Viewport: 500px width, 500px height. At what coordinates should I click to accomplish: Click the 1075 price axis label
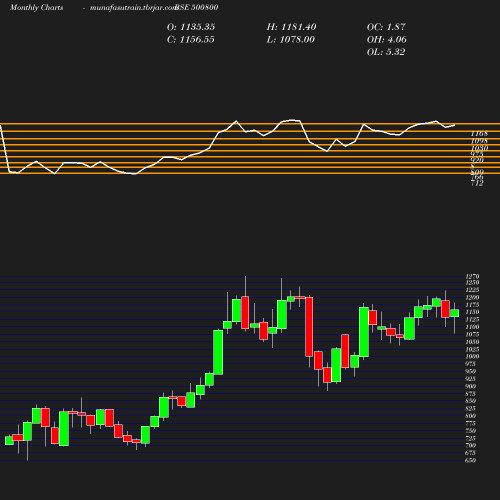(472, 334)
